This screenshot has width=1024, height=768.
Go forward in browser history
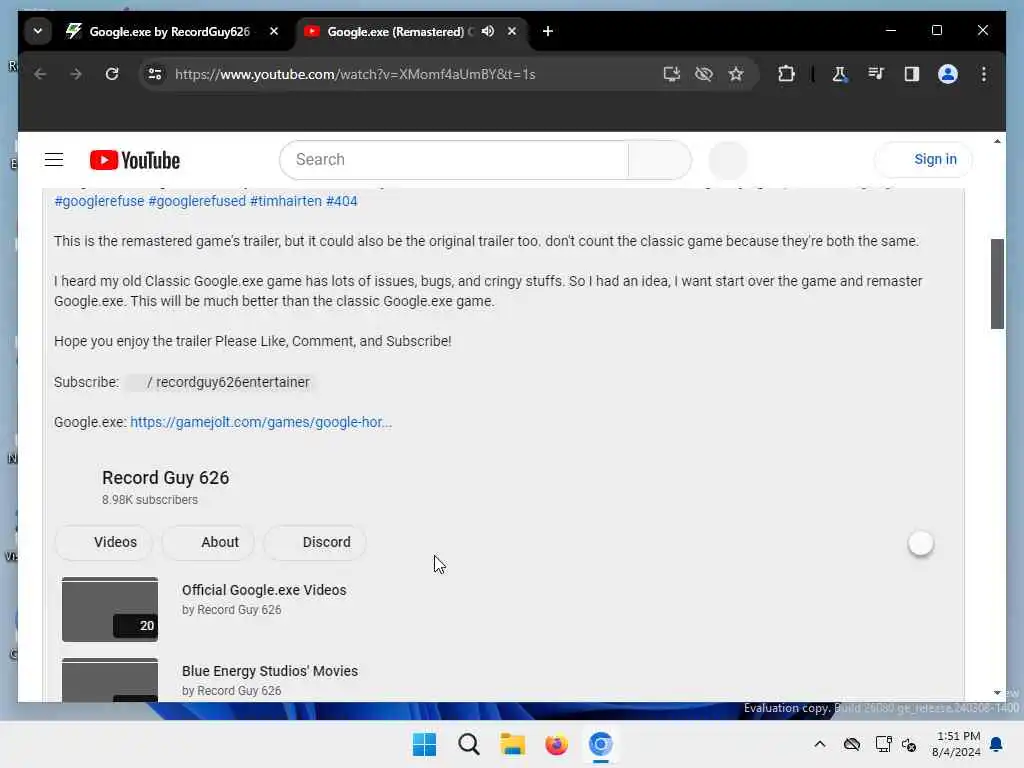point(76,74)
